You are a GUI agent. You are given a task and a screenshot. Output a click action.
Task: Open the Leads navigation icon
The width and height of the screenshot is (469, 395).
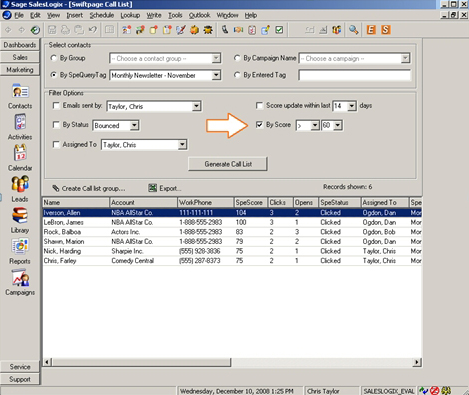point(20,184)
